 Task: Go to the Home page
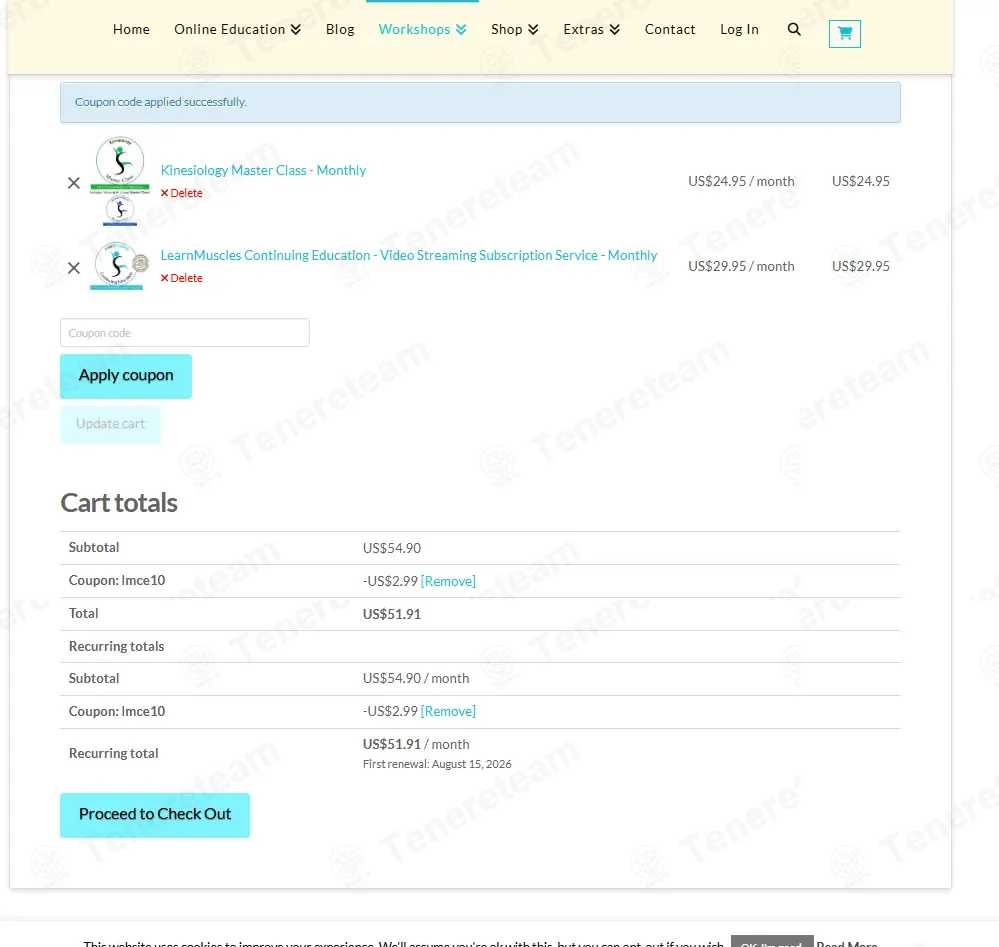pos(131,29)
